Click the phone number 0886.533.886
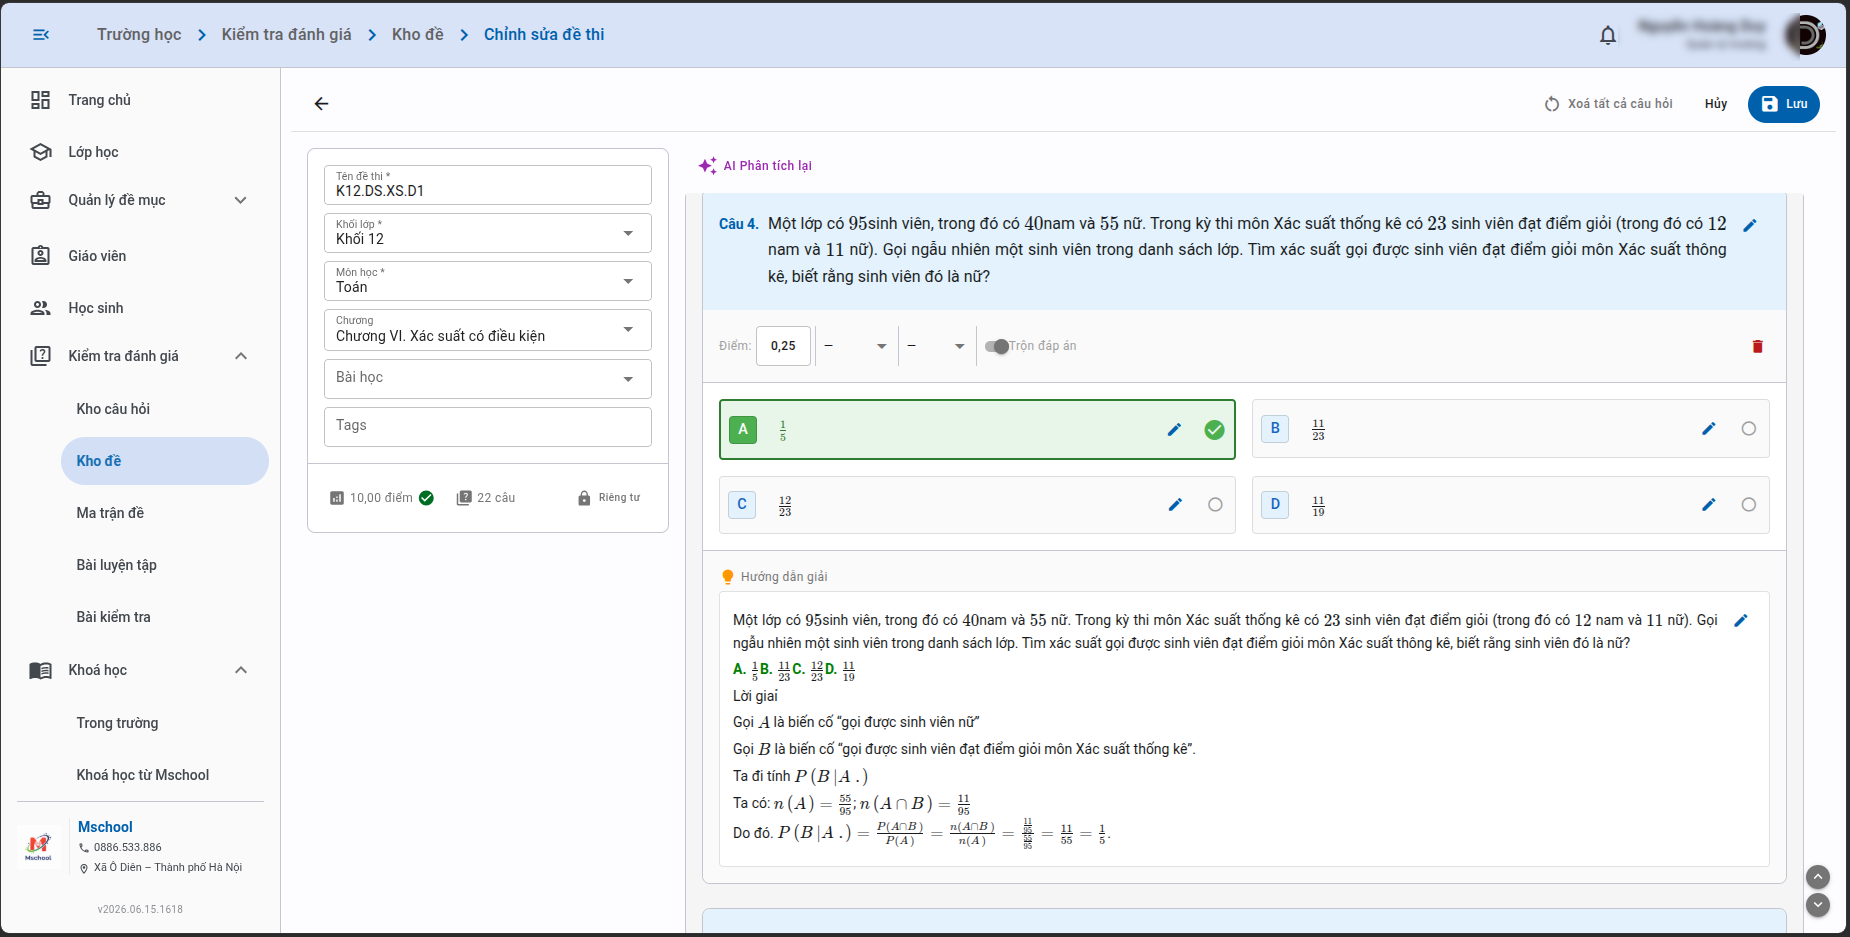 (127, 848)
